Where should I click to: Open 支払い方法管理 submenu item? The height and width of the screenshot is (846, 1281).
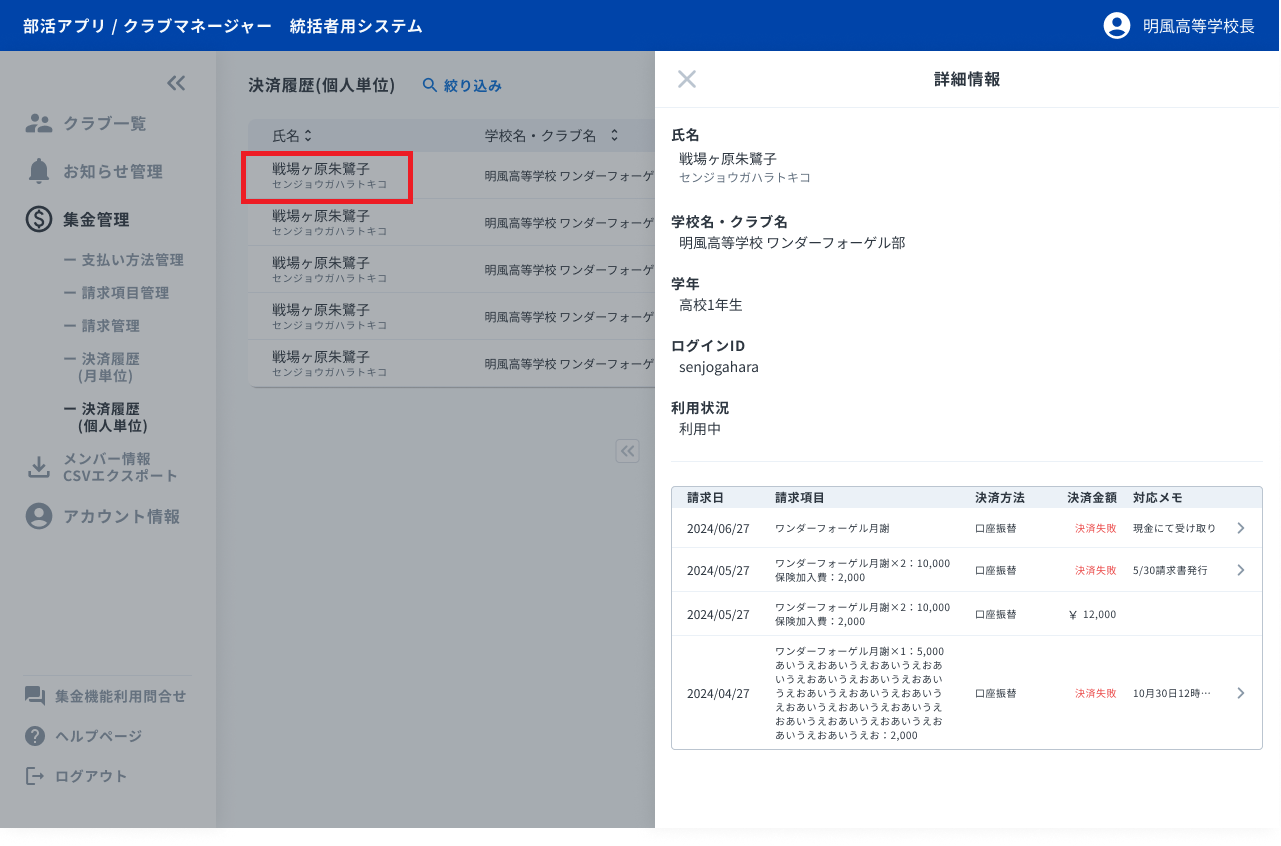[124, 260]
